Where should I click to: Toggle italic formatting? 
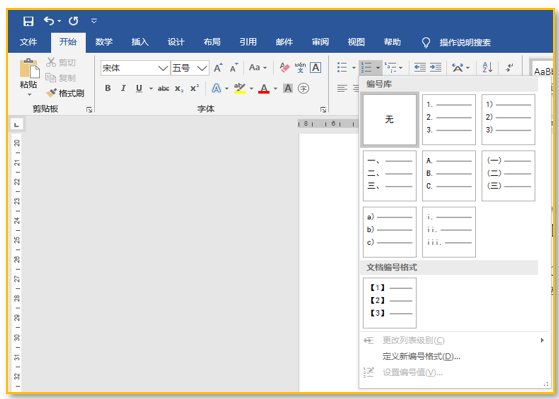point(123,88)
